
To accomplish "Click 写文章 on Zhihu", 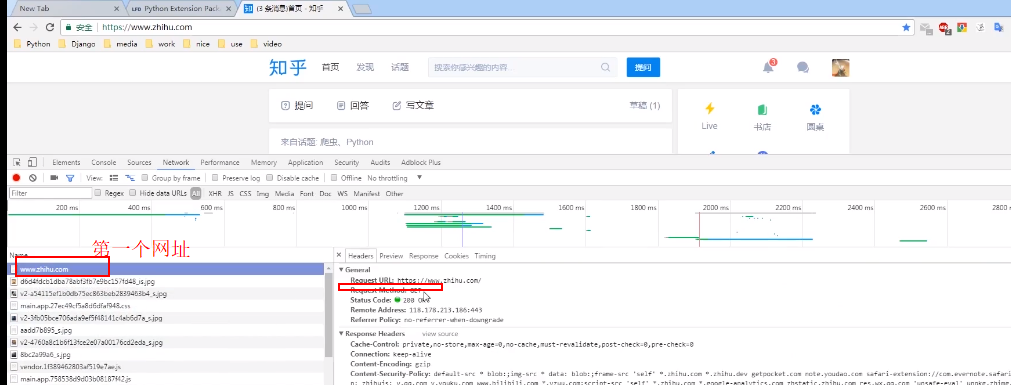I will (413, 105).
